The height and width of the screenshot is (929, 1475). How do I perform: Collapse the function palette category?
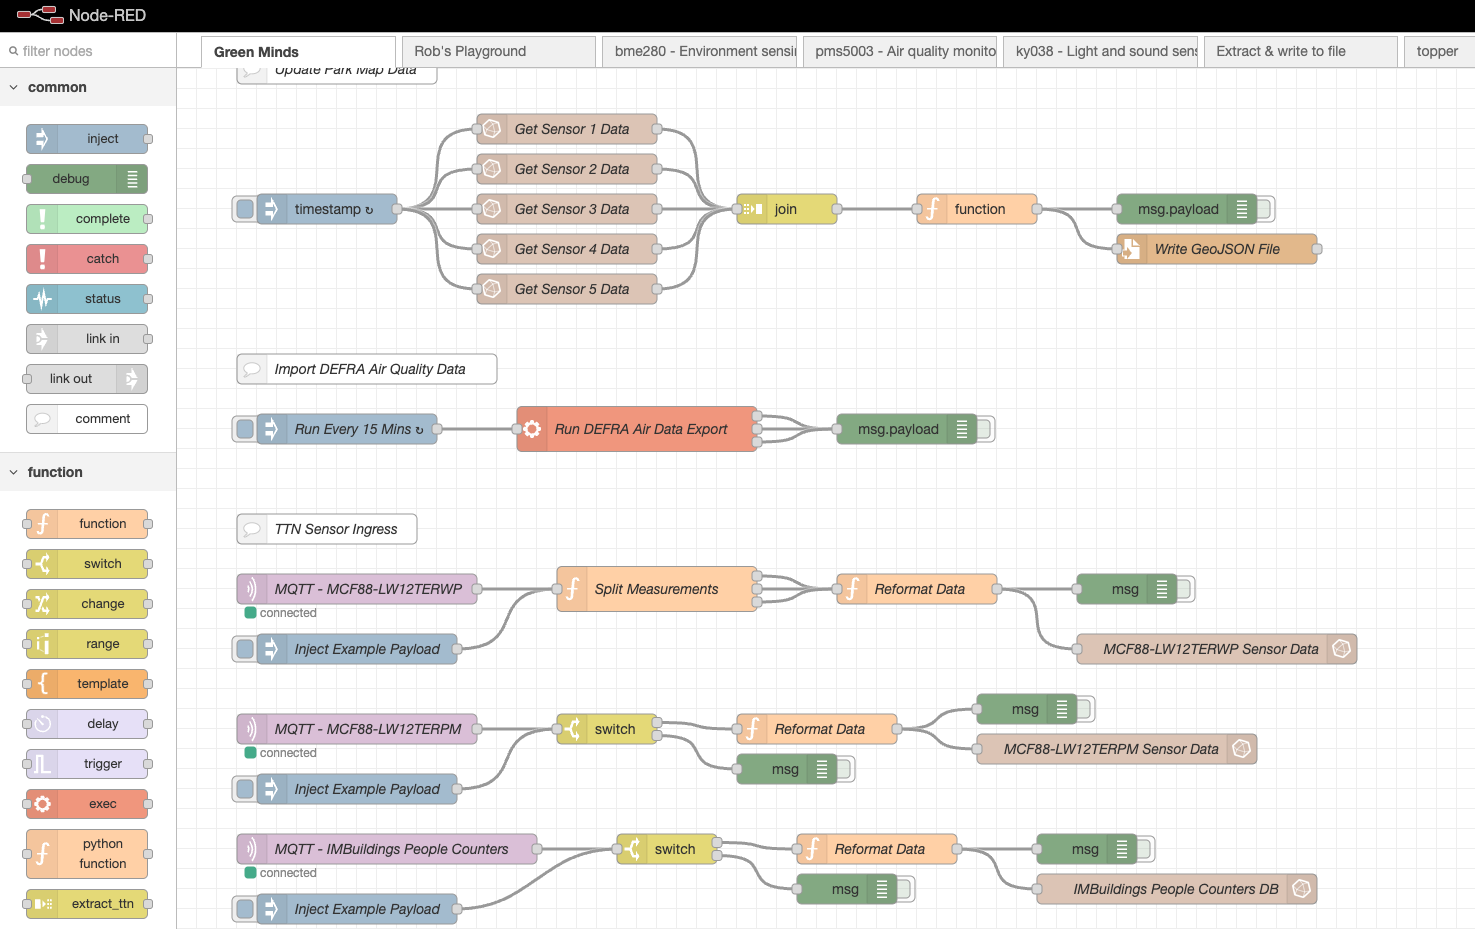[x=14, y=472]
